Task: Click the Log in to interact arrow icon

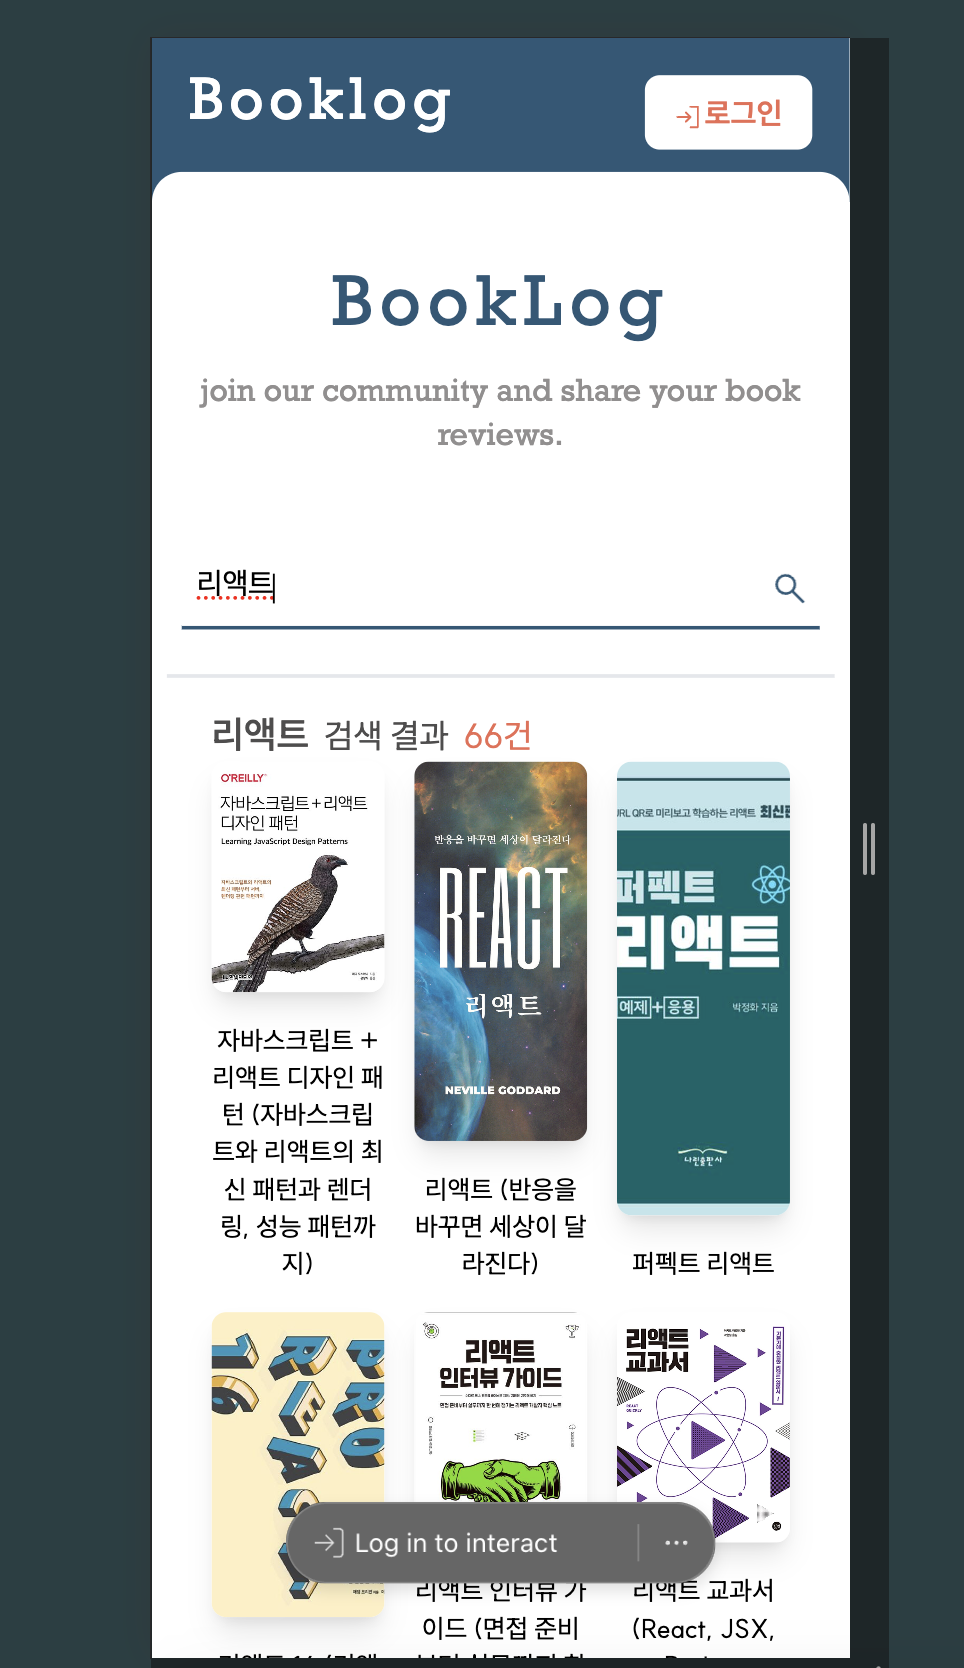Action: 329,1543
